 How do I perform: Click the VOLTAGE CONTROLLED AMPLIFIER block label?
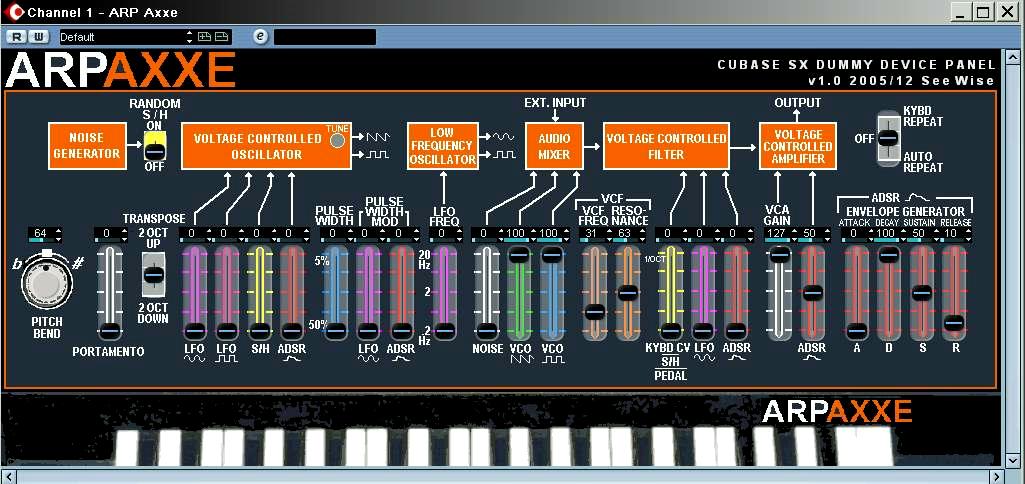click(798, 146)
